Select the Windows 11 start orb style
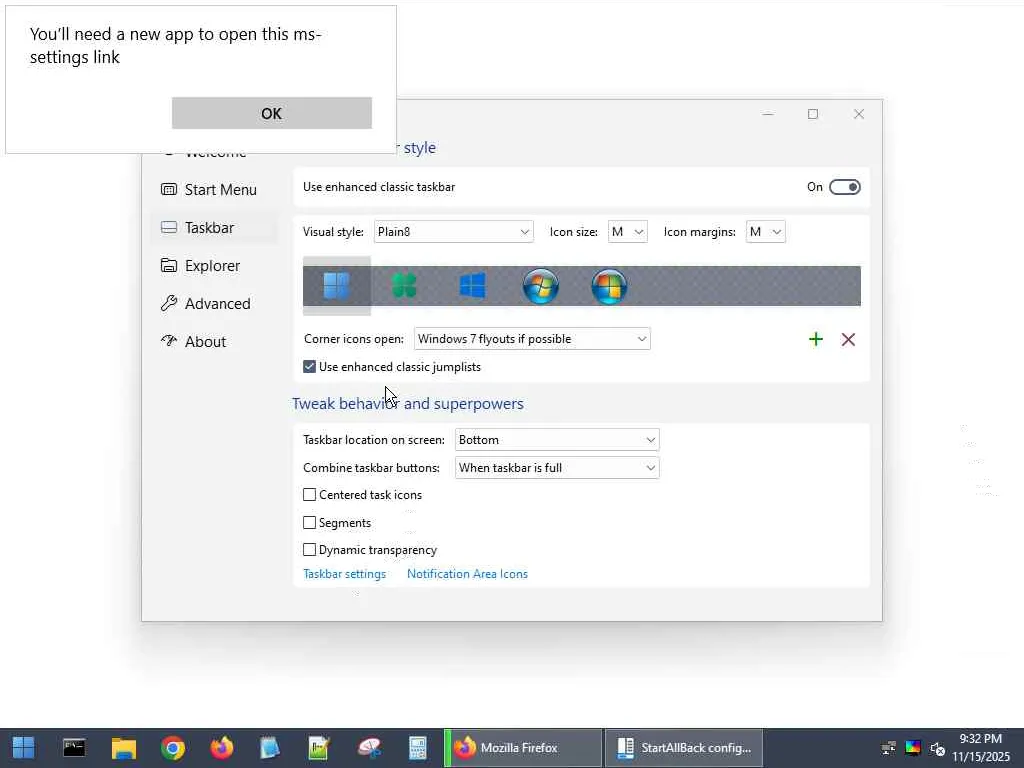This screenshot has width=1024, height=768. pos(336,285)
